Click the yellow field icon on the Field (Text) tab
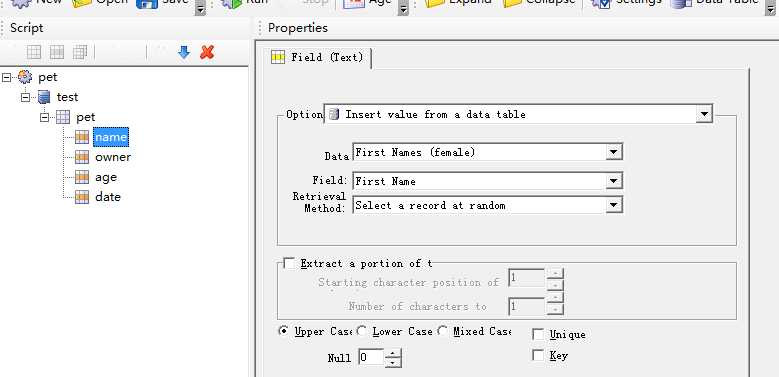Screen dimensions: 779x377 pos(278,58)
